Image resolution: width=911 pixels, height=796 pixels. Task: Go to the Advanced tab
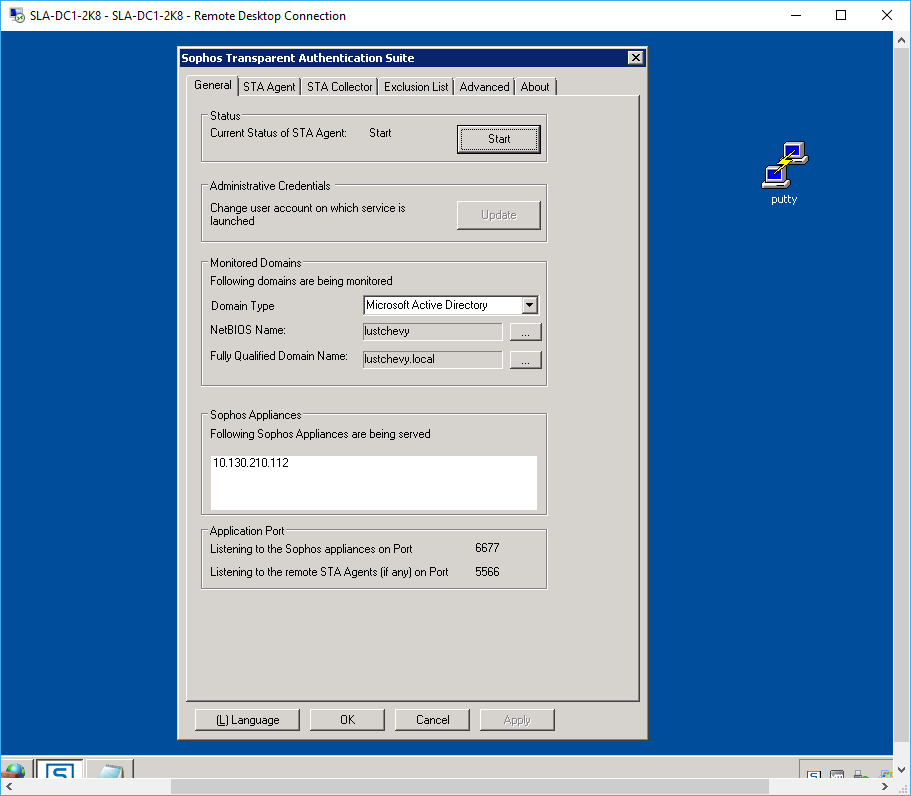pos(484,87)
